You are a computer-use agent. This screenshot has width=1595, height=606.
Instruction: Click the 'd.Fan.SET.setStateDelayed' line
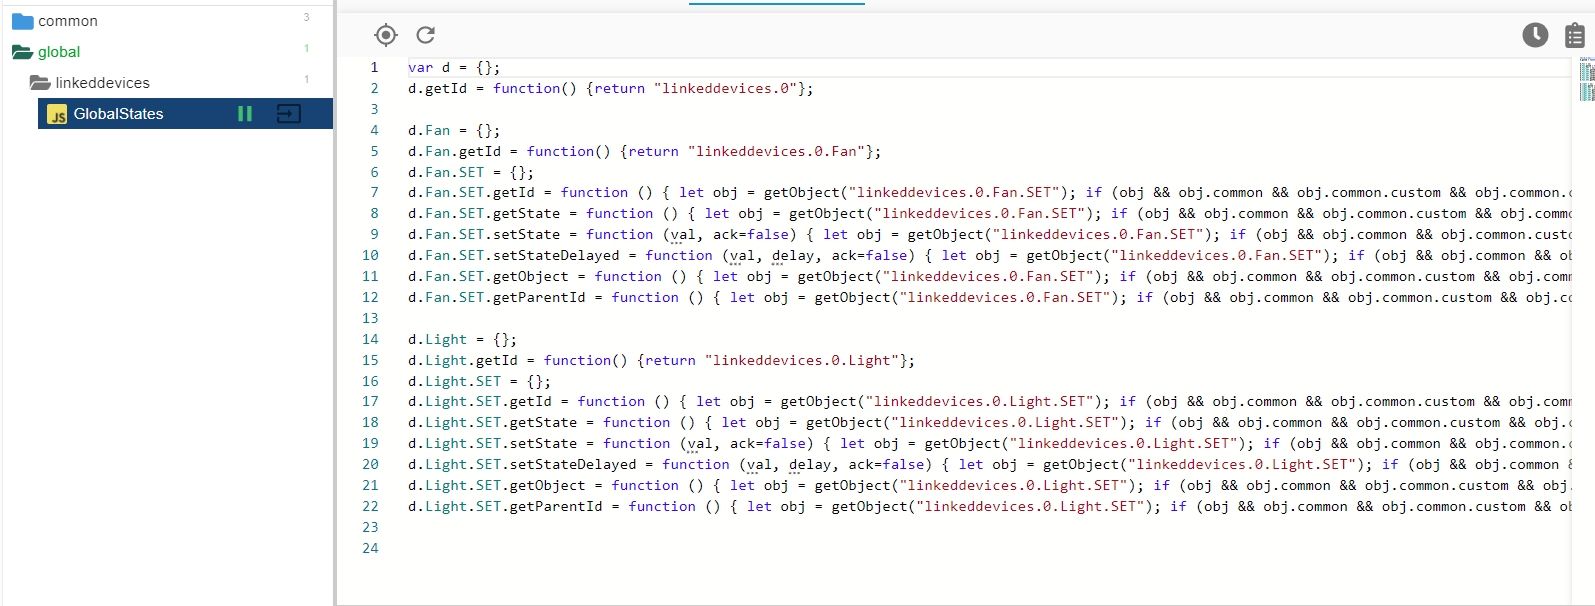coord(989,255)
